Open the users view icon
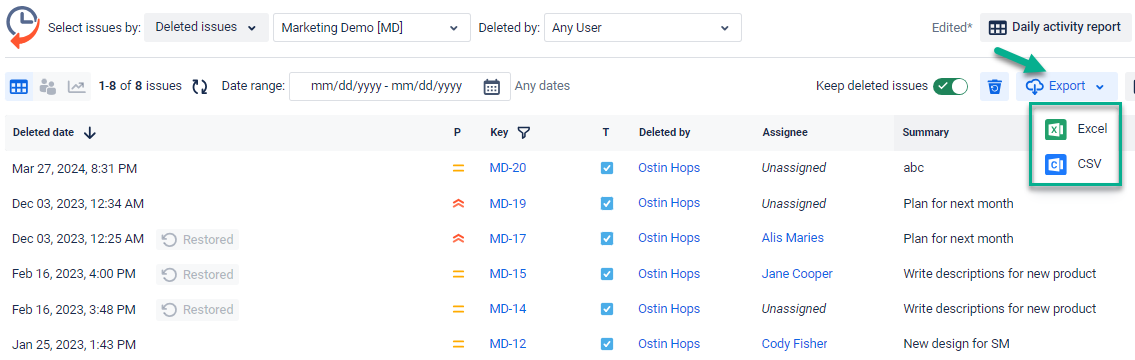1135x360 pixels. point(48,86)
